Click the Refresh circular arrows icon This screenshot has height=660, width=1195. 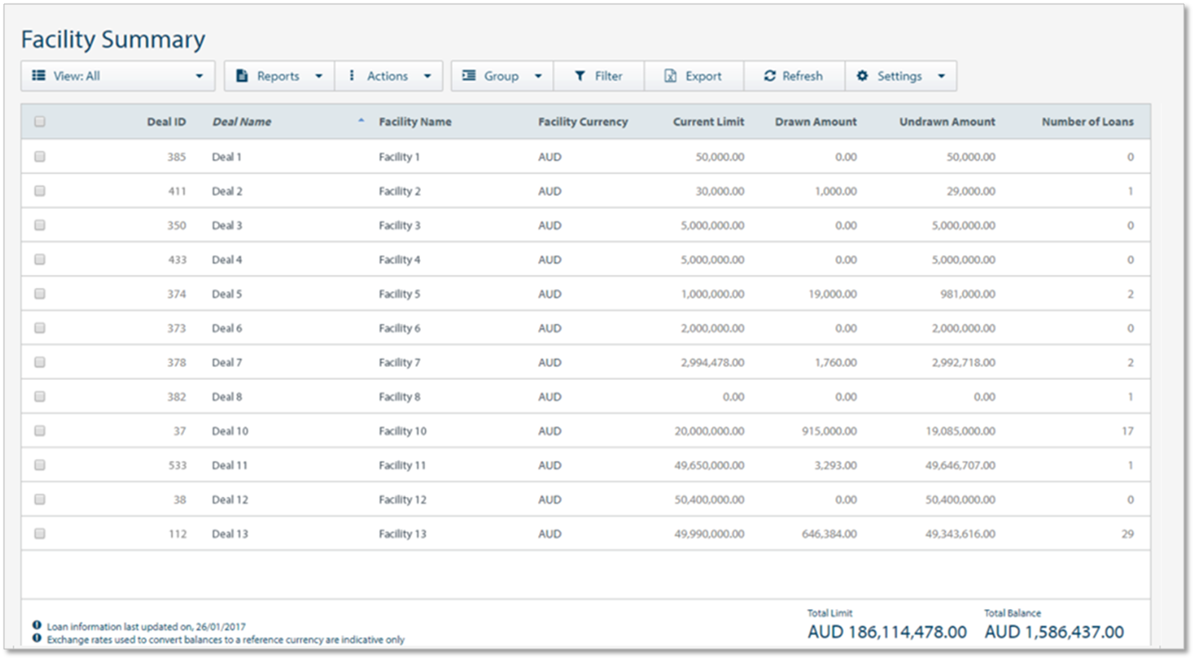(x=769, y=76)
